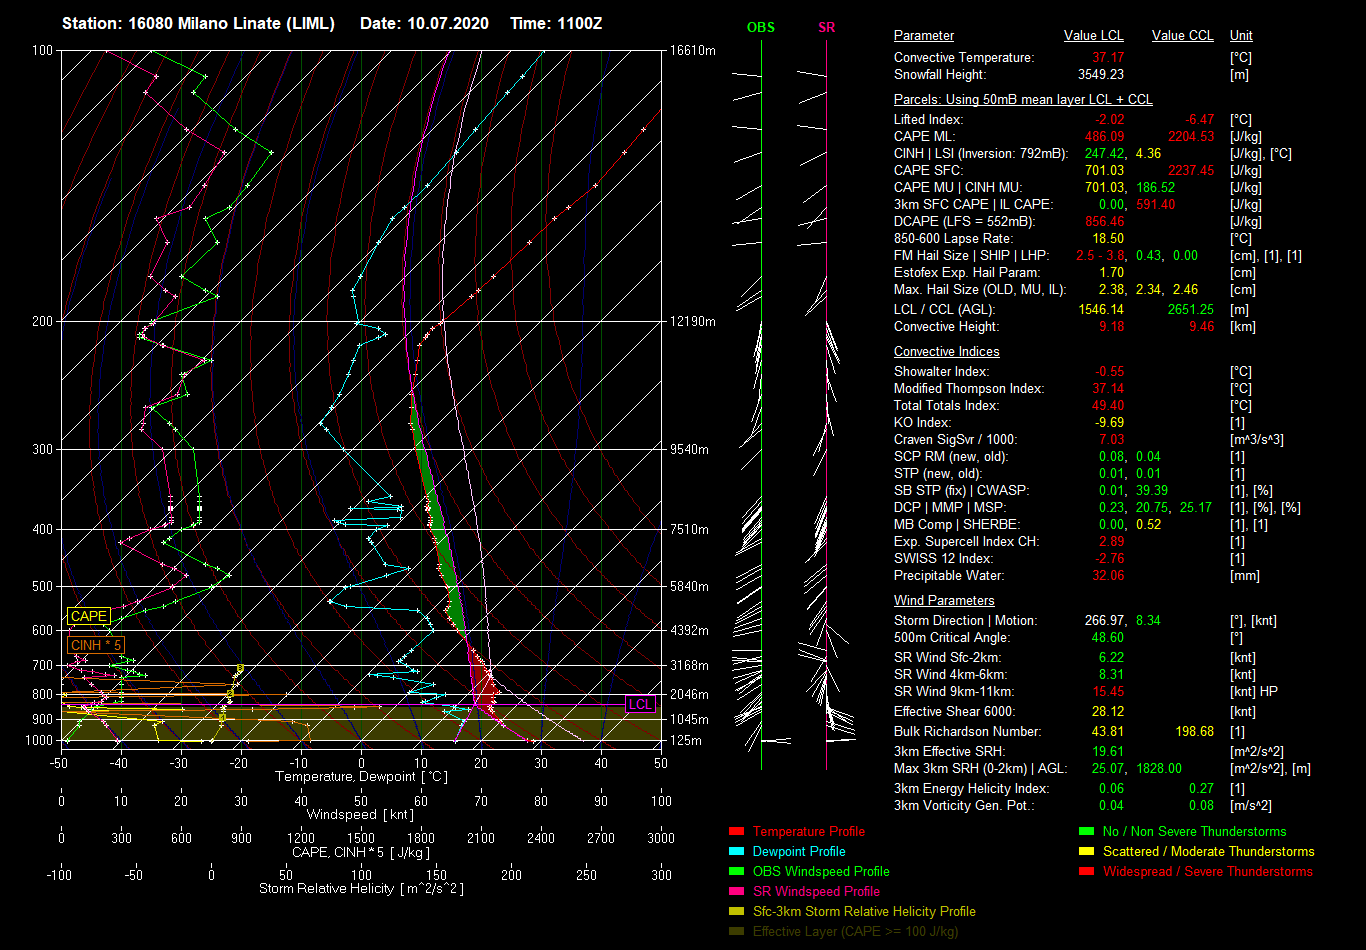Viewport: 1366px width, 950px height.
Task: Click the Wind Parameters section heading
Action: [x=944, y=600]
